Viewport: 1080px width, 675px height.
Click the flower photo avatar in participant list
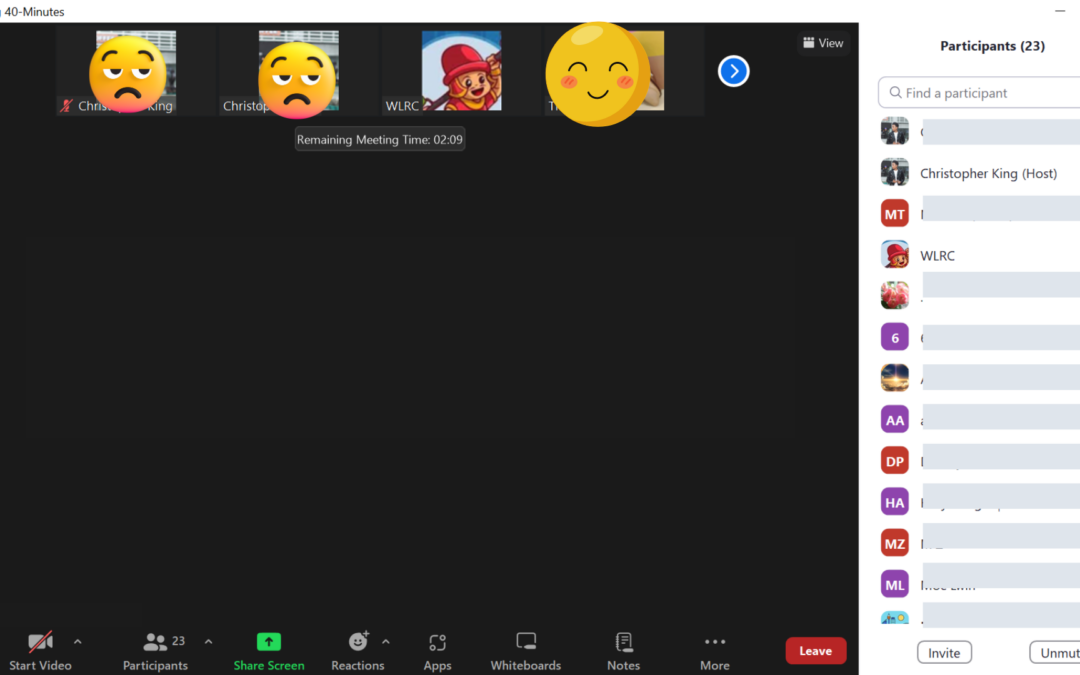pos(895,295)
